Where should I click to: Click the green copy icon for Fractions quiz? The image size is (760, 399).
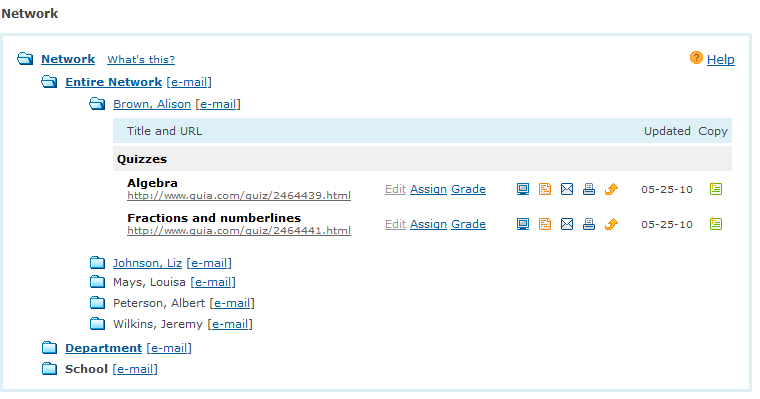click(715, 224)
